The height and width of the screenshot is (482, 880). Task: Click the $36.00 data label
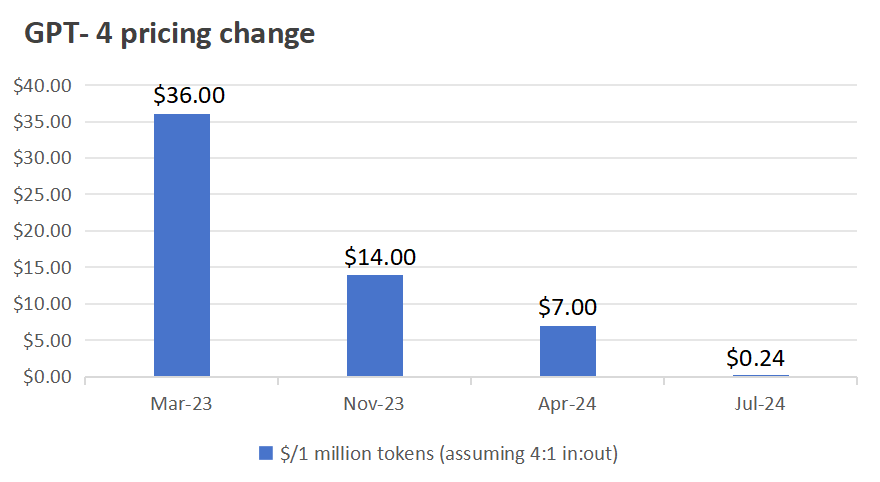189,95
